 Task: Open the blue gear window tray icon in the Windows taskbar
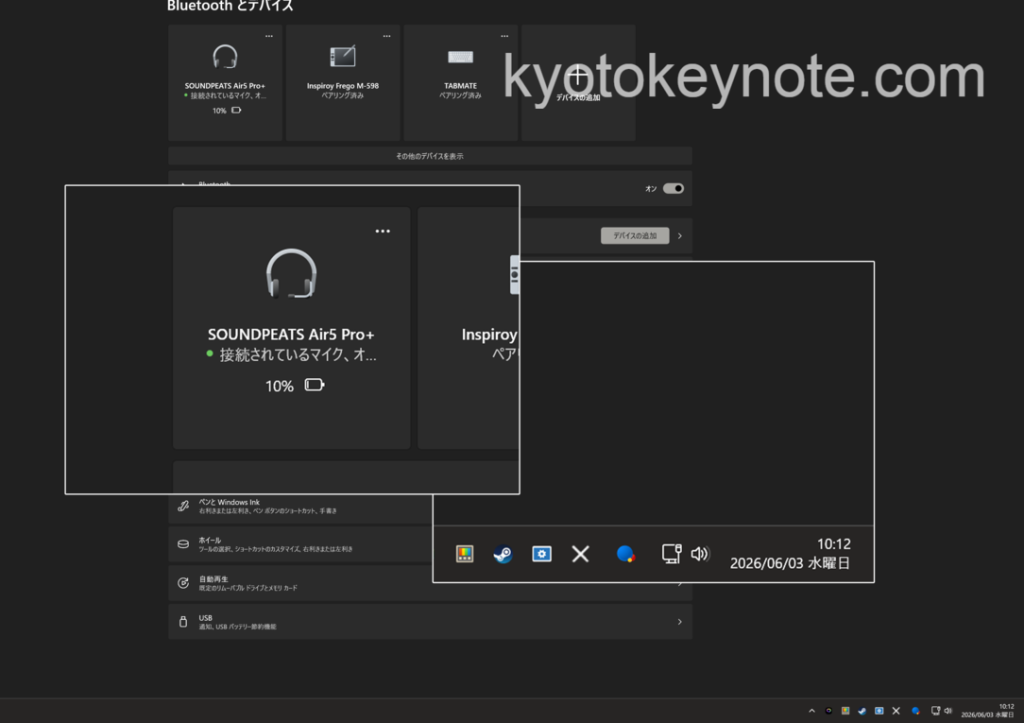879,711
